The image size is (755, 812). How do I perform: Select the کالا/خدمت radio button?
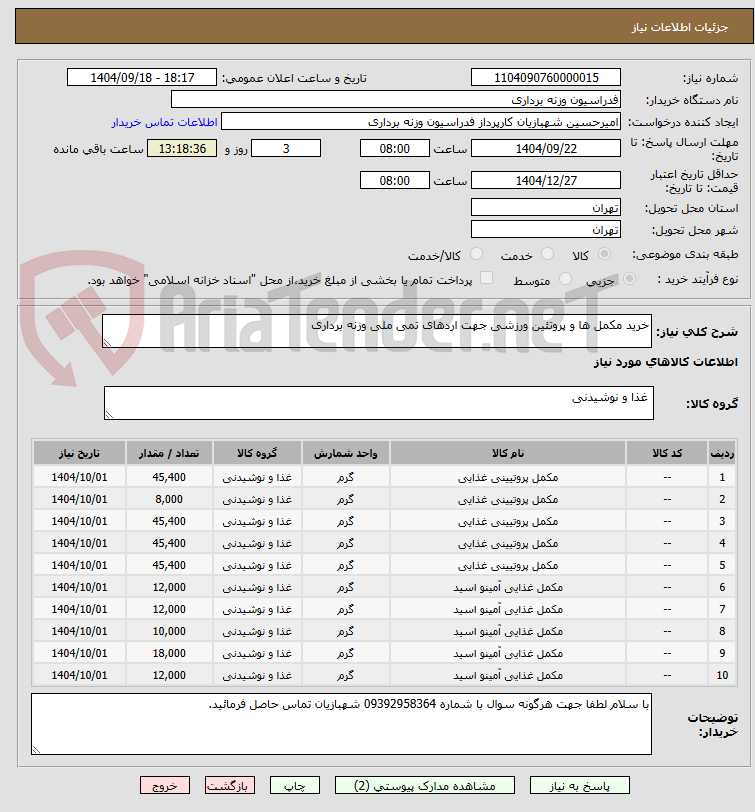(476, 254)
